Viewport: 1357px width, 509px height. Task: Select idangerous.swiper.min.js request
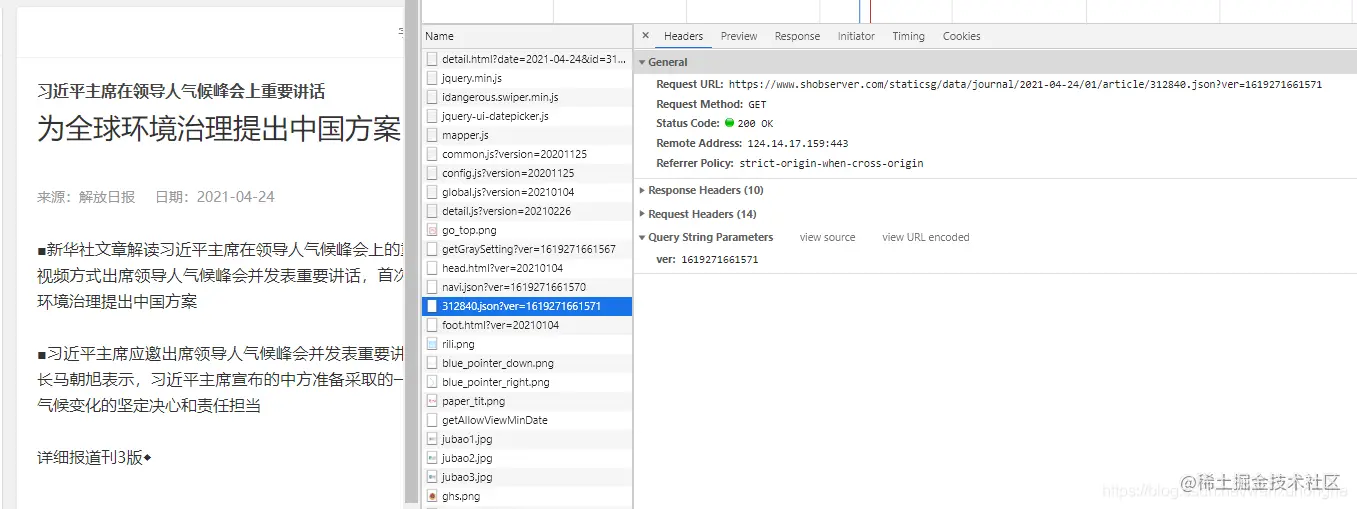point(527,97)
